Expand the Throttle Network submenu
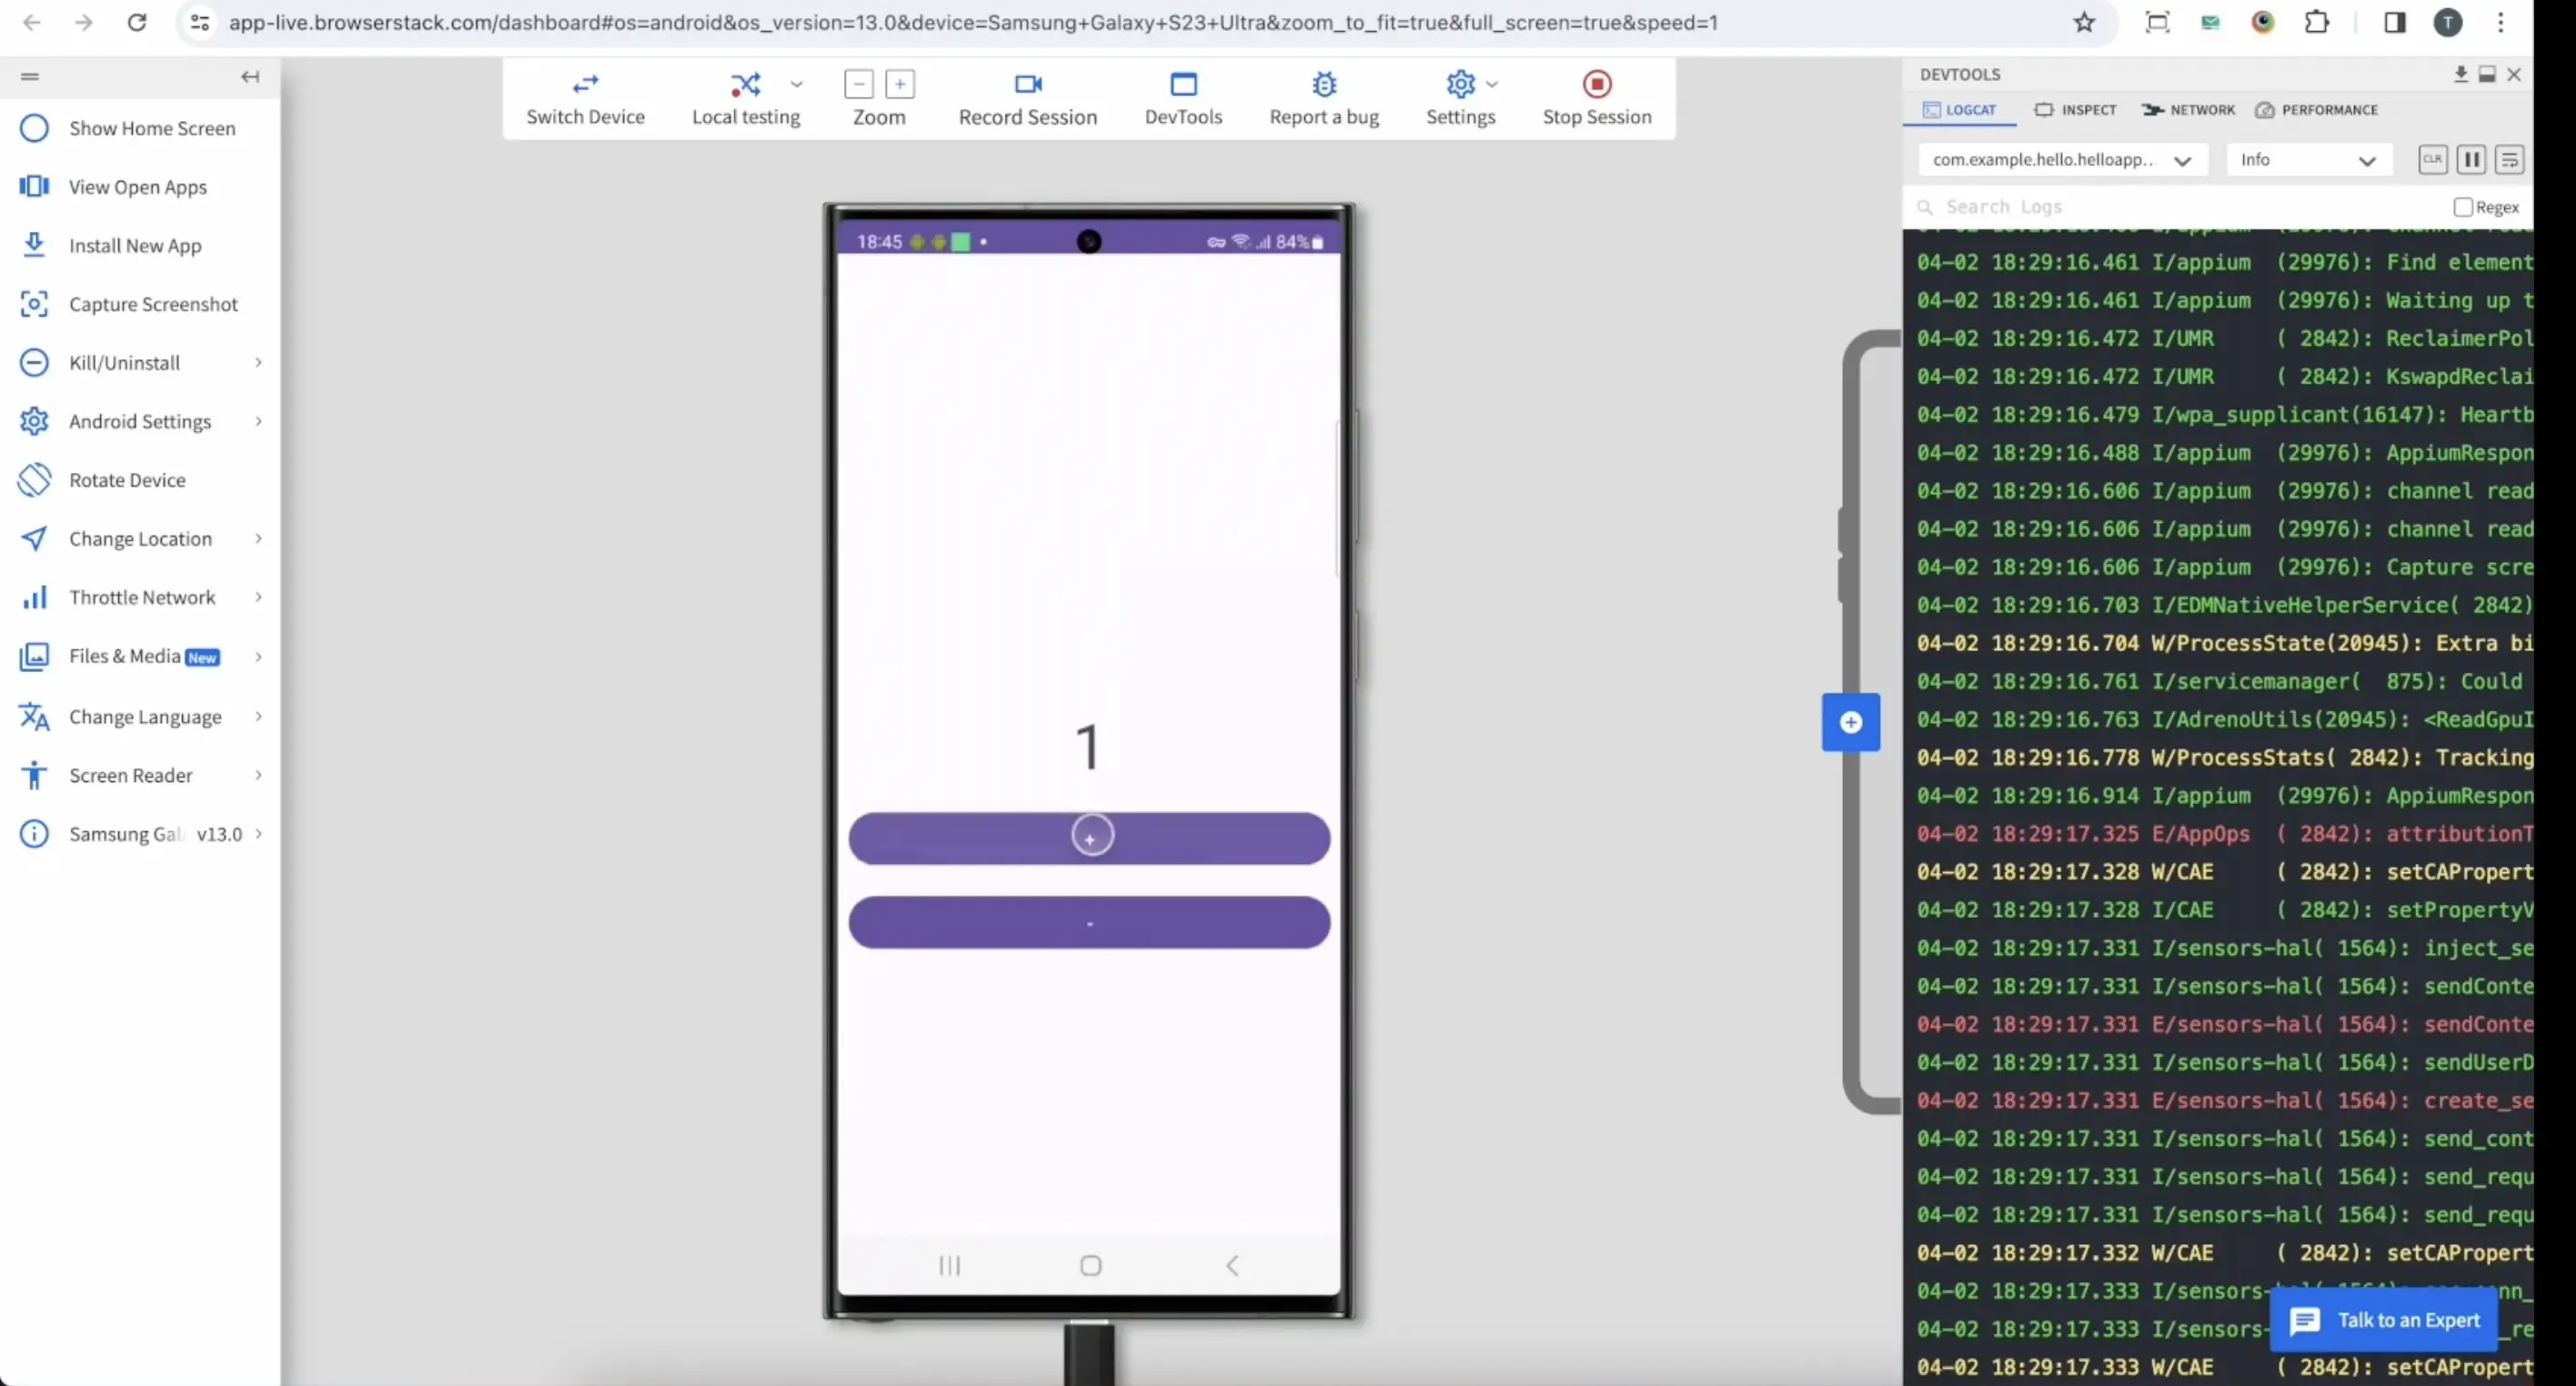 [x=142, y=597]
